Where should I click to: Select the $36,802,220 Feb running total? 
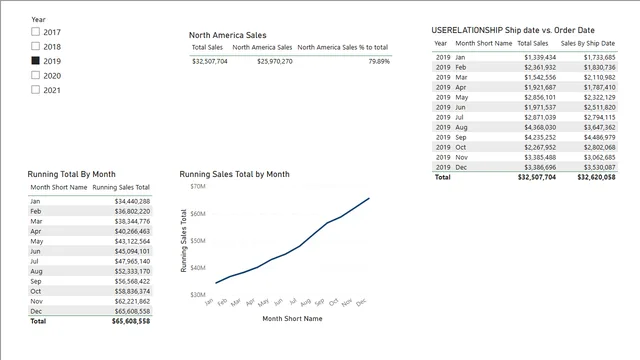132,211
